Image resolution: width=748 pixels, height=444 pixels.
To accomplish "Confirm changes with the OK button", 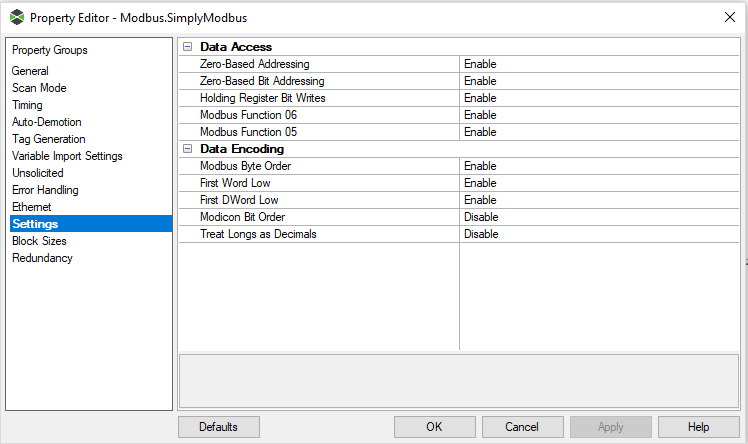I will [x=435, y=427].
